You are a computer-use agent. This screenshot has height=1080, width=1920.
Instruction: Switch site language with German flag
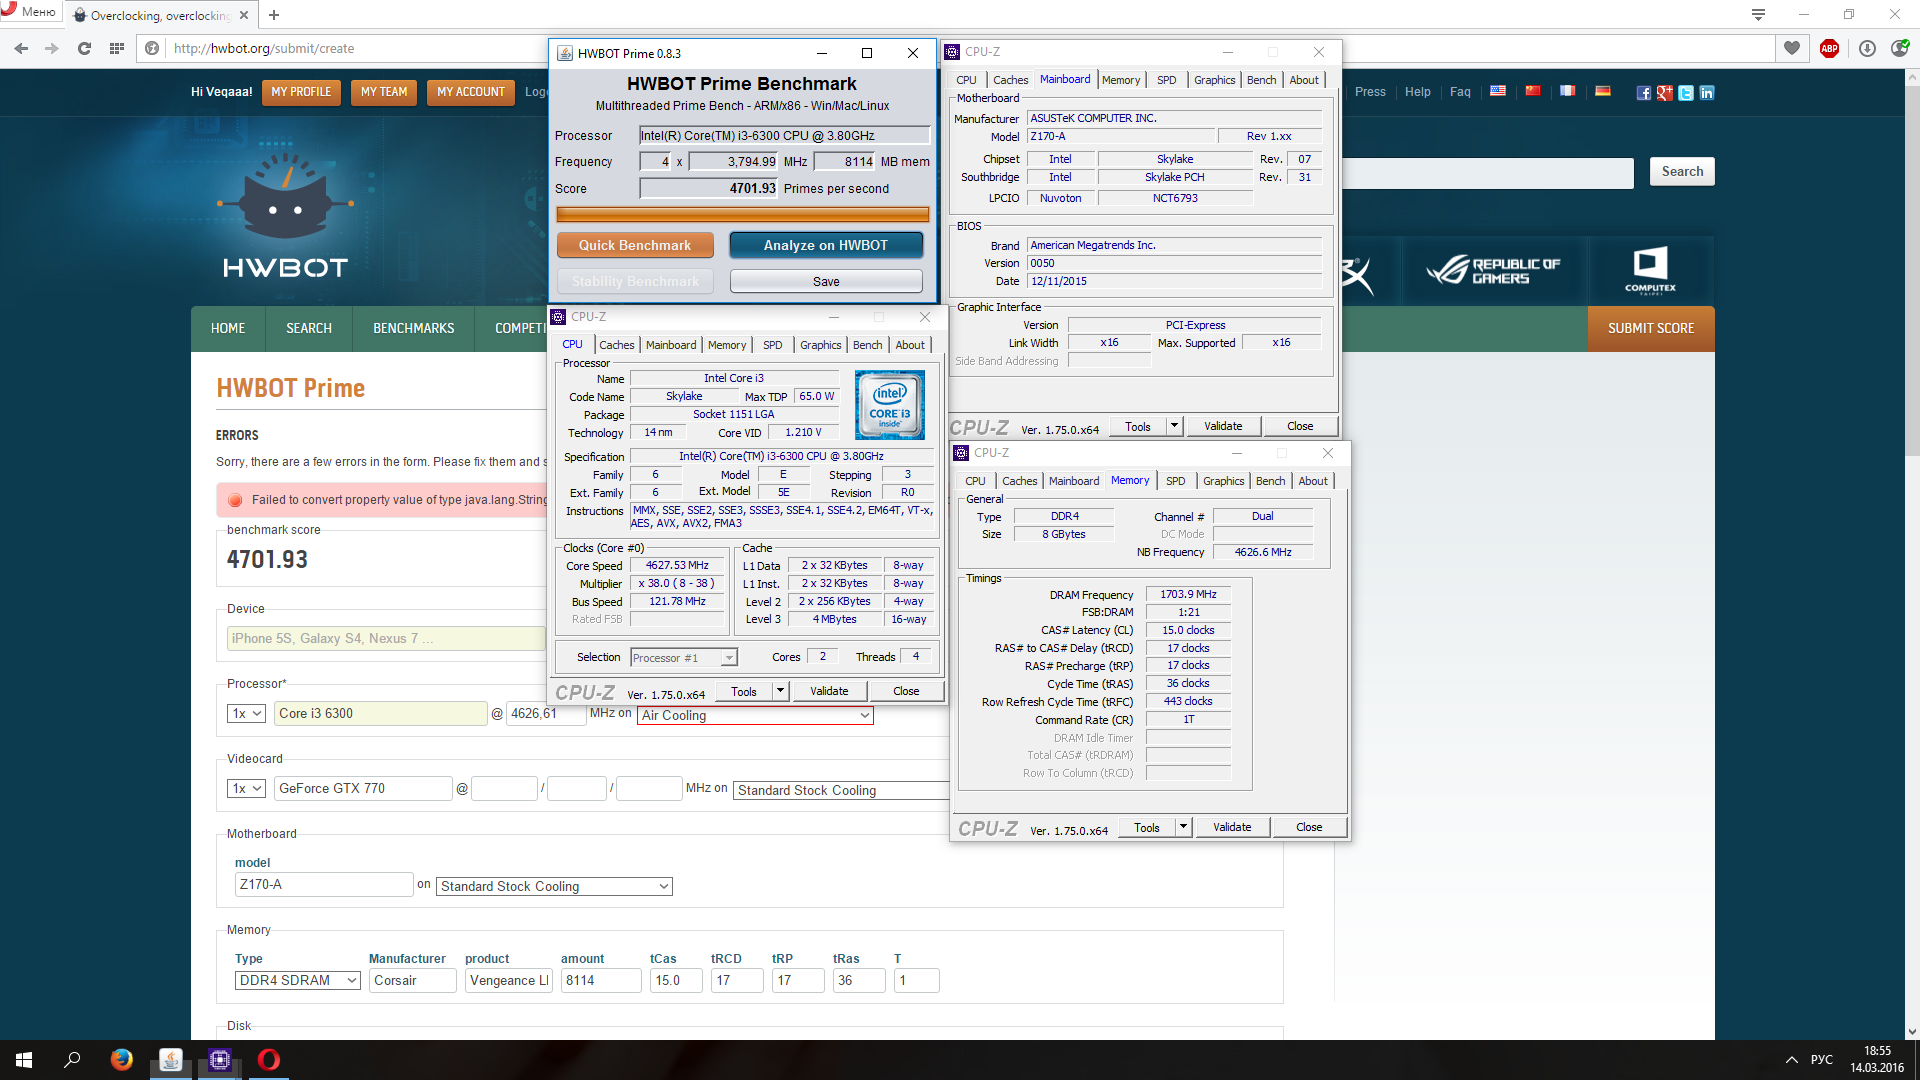click(1602, 91)
